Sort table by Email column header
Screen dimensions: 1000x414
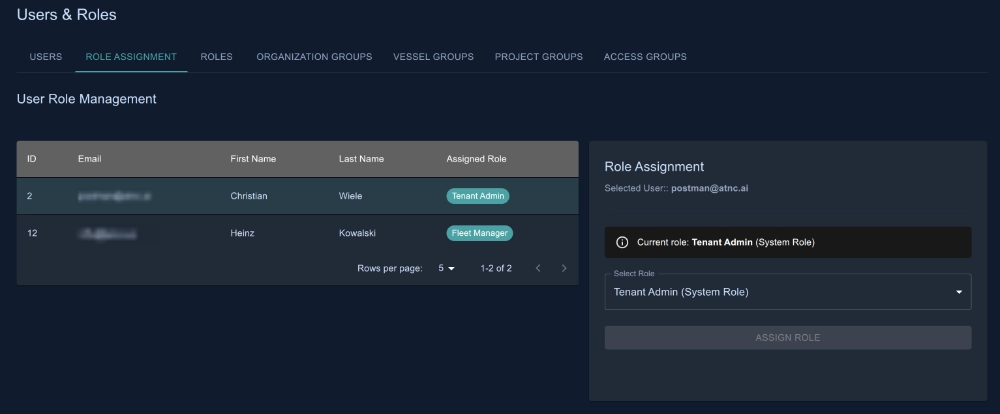tap(90, 159)
